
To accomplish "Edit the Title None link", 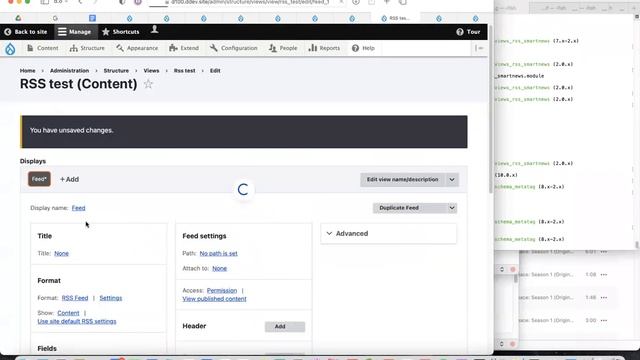I will tap(61, 253).
